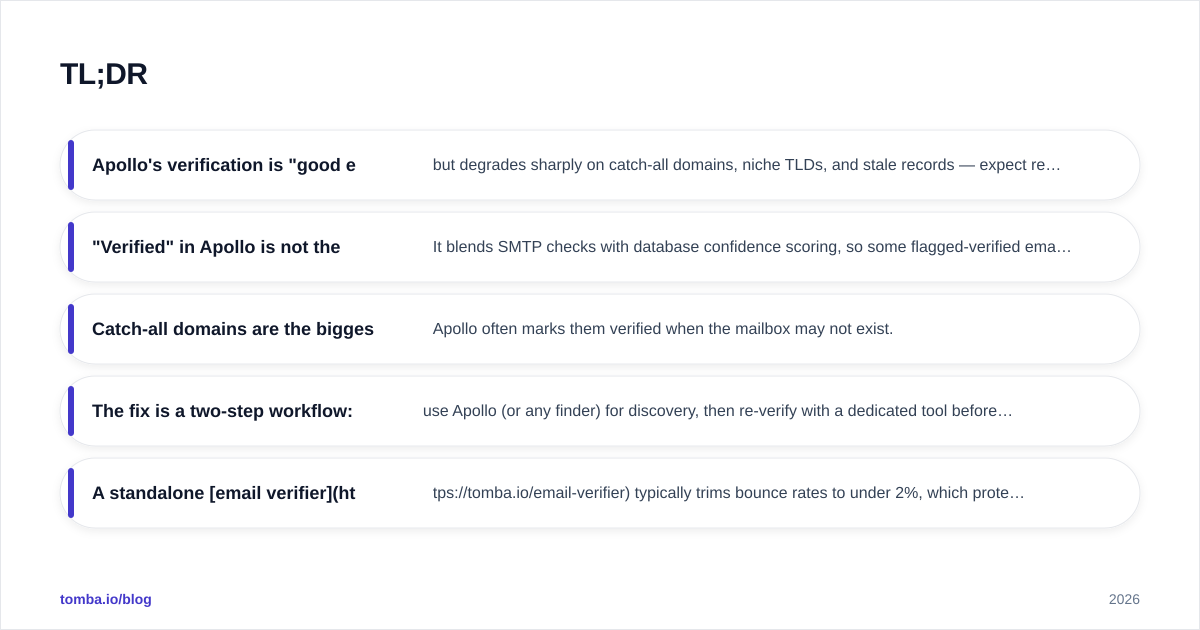Viewport: 1200px width, 630px height.
Task: Click the blue accent bar on first card
Action: point(71,165)
